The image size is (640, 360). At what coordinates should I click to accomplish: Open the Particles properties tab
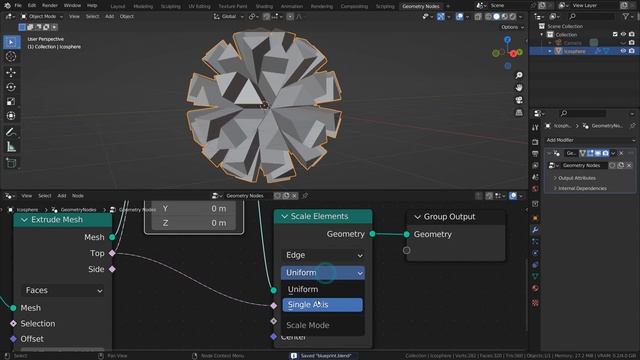pos(535,242)
